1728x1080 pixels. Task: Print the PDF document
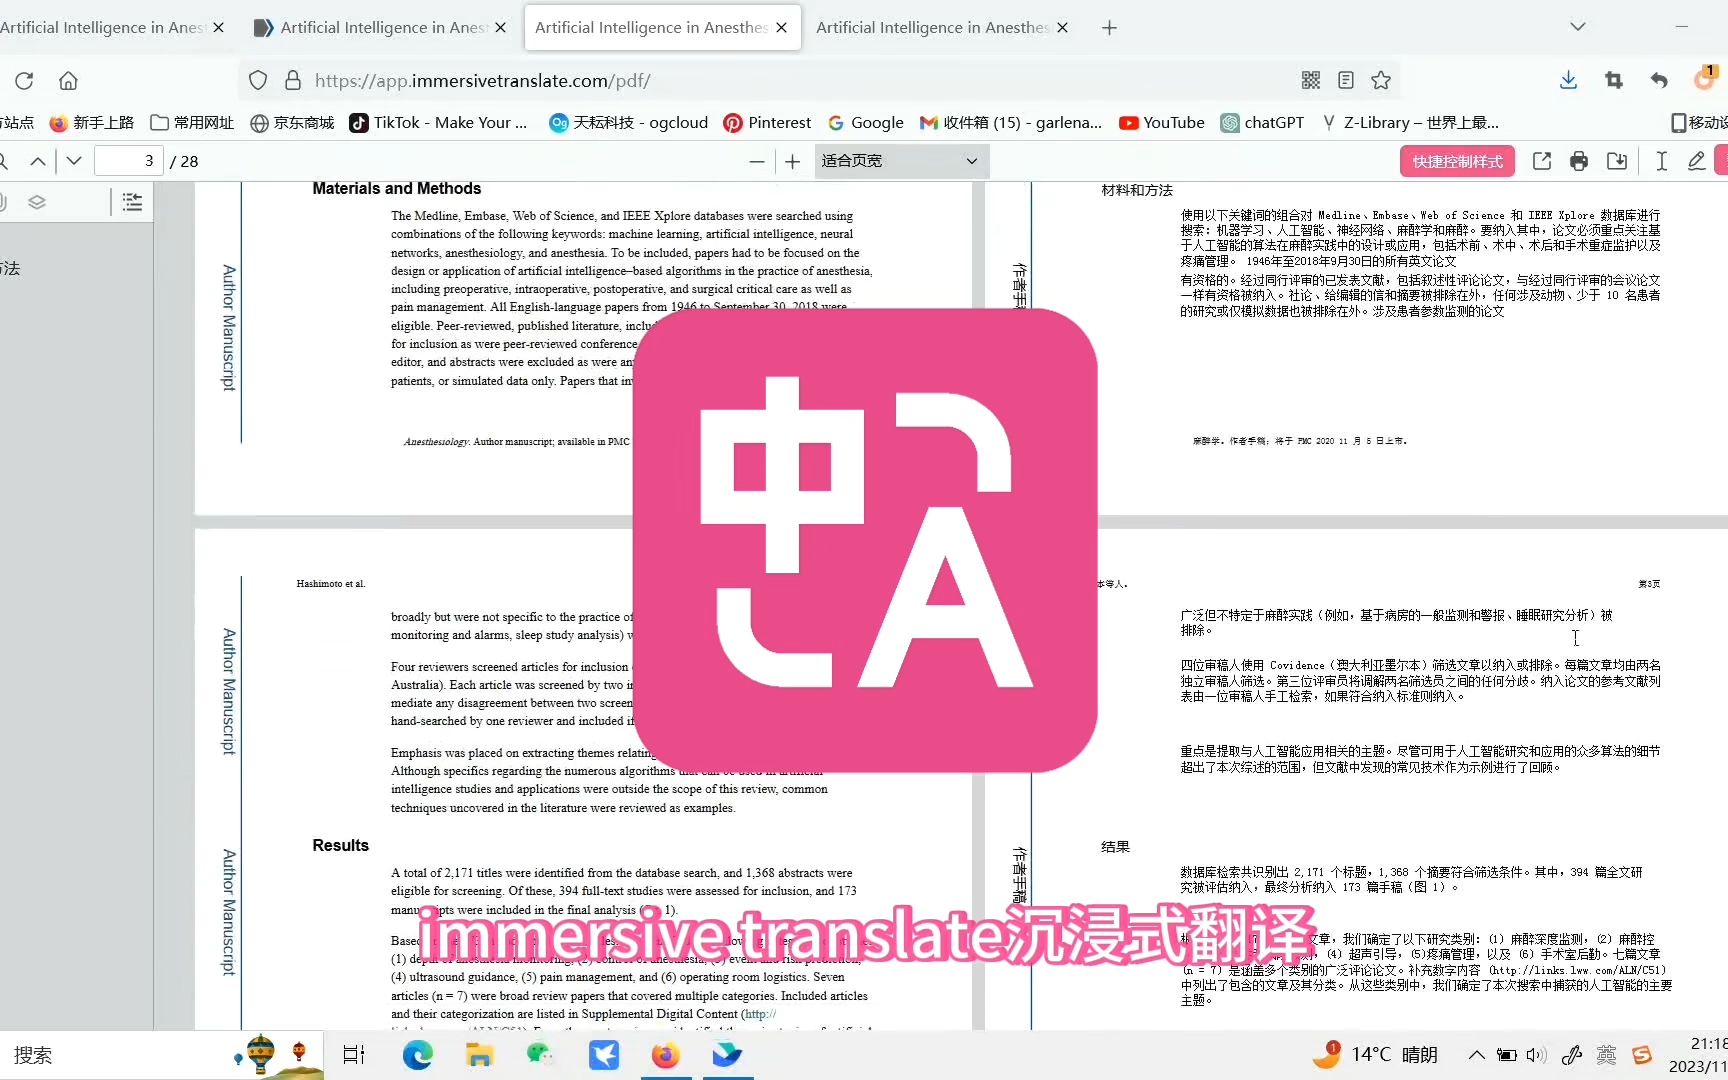(x=1579, y=161)
